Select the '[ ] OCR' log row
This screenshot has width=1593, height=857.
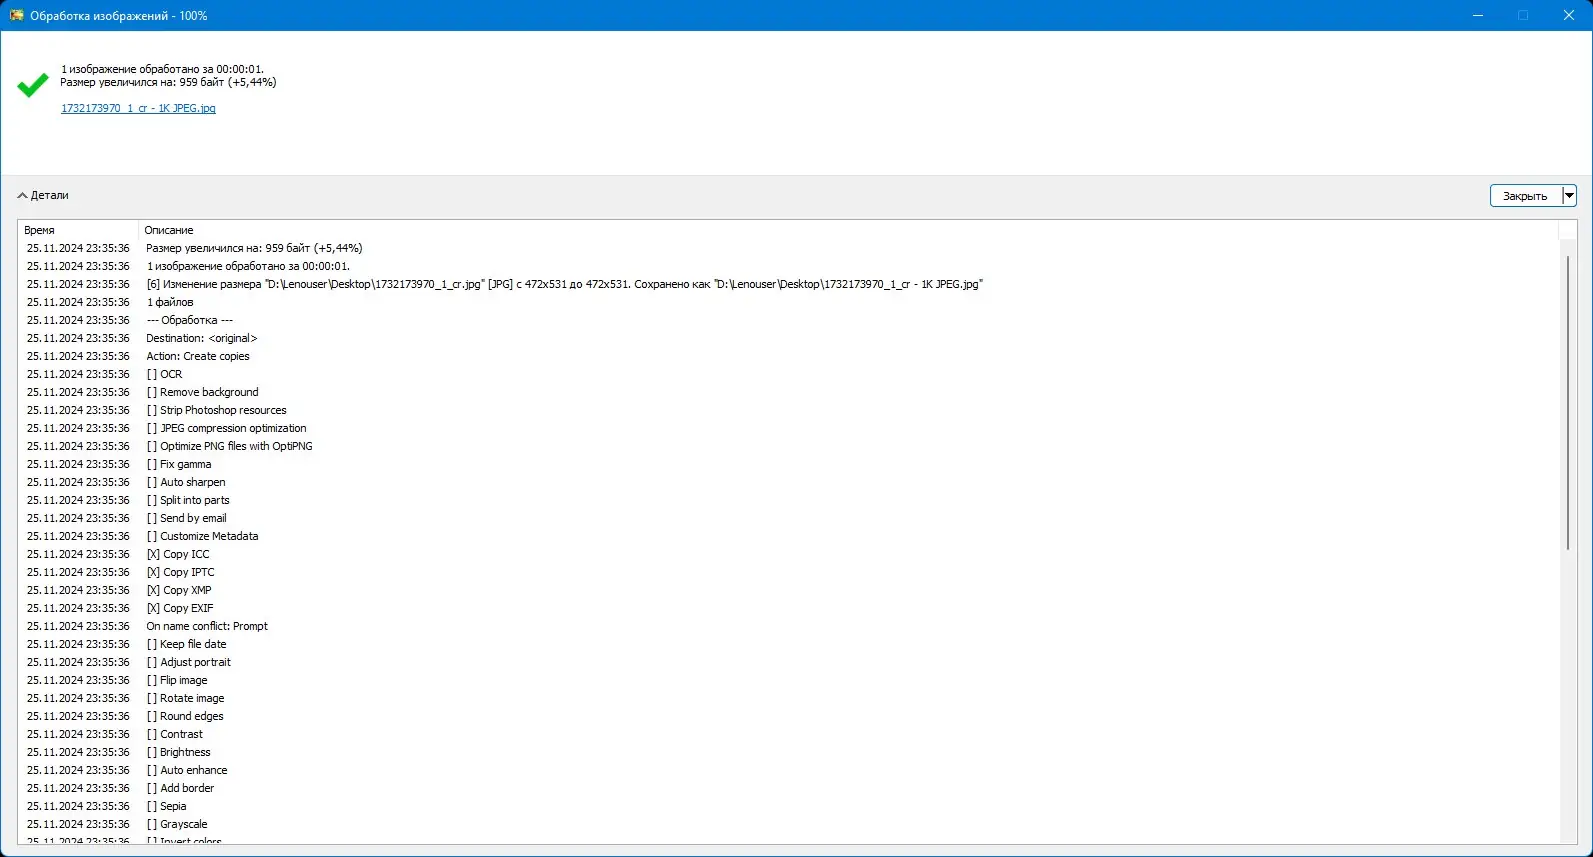[x=789, y=374]
